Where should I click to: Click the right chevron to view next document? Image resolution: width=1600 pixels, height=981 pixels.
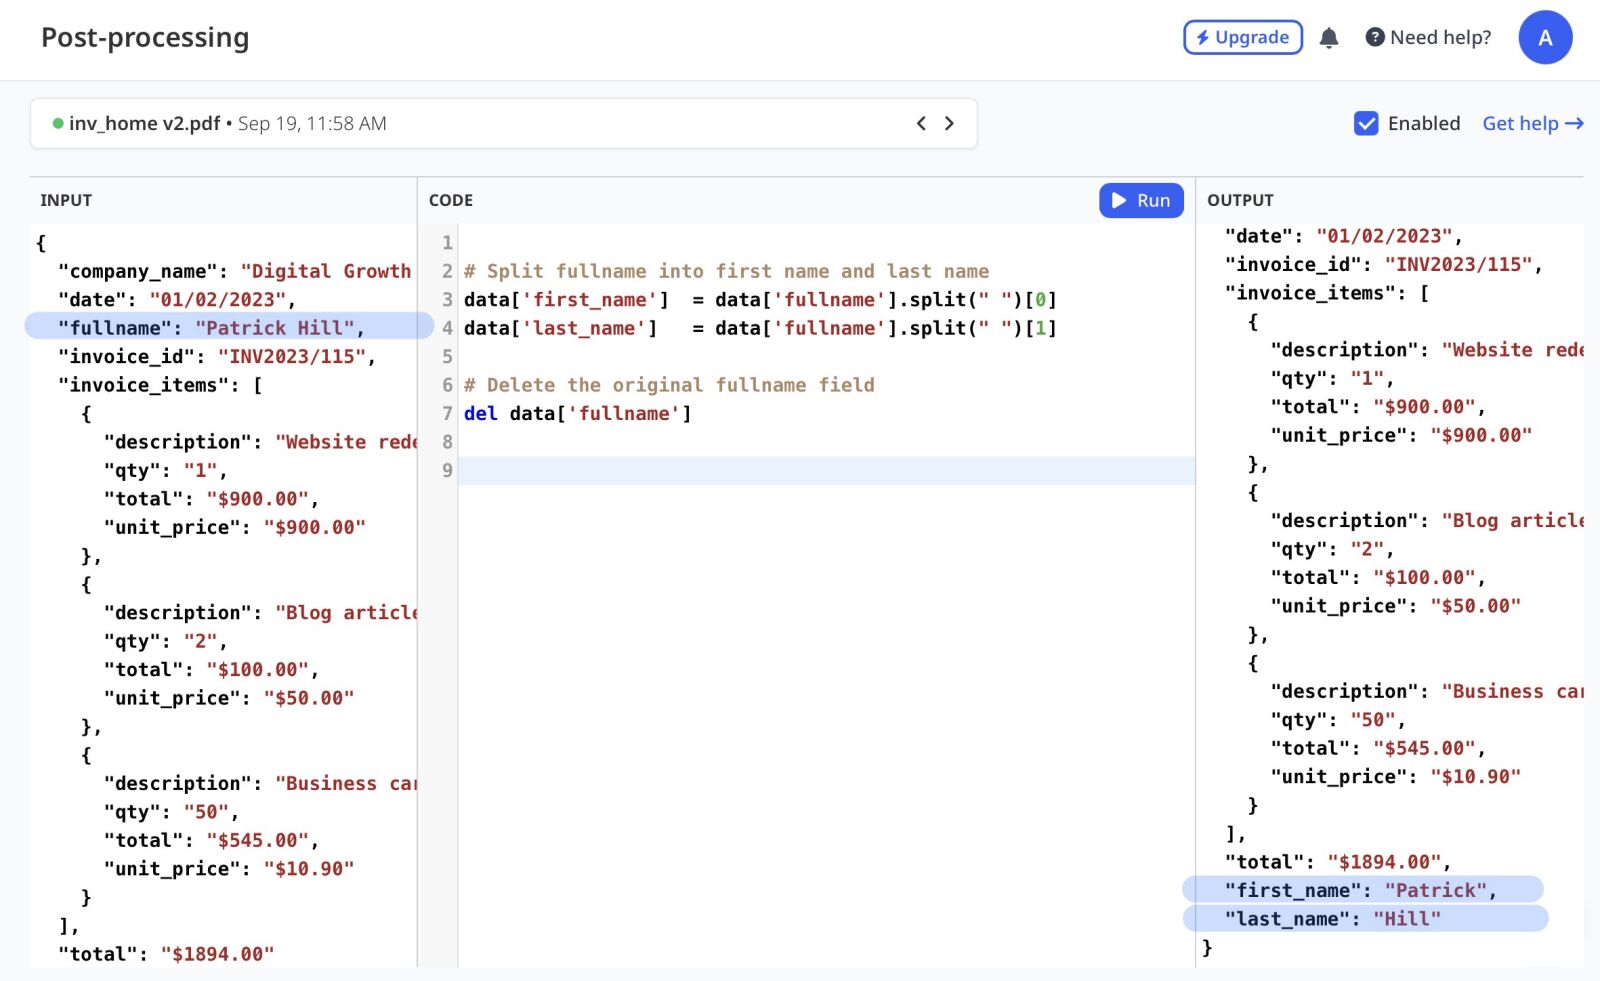point(949,123)
